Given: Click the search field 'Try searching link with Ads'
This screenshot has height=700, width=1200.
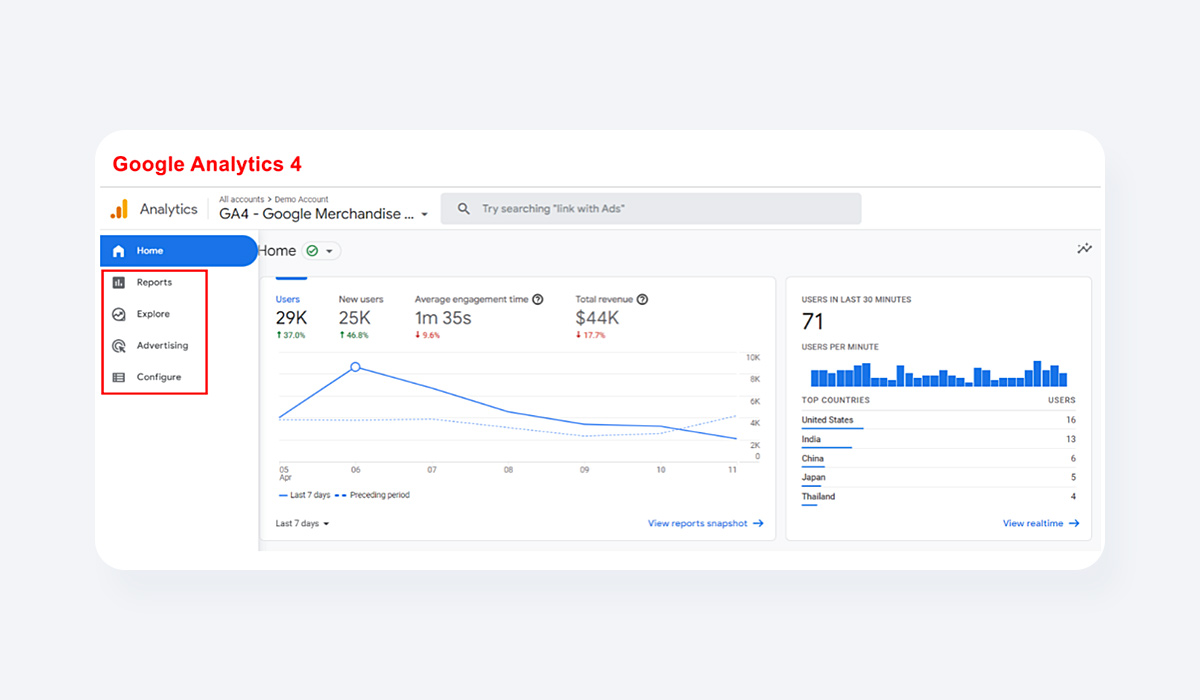Looking at the screenshot, I should click(x=651, y=209).
